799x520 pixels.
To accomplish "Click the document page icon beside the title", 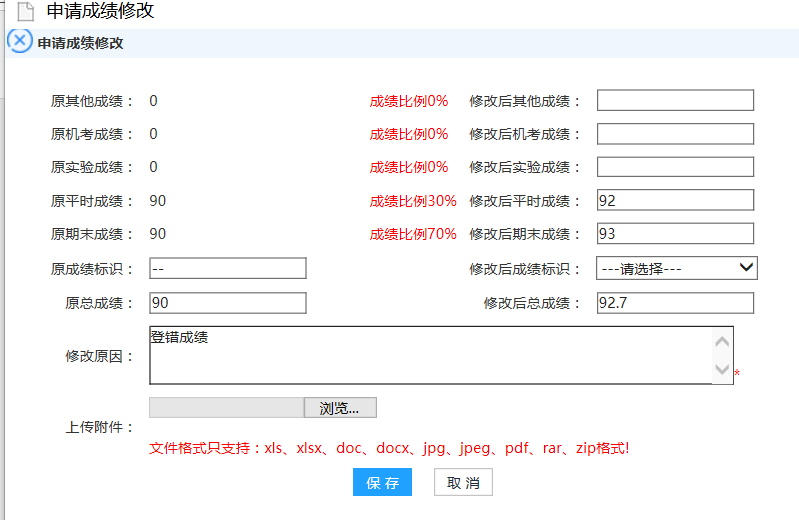I will pos(25,13).
